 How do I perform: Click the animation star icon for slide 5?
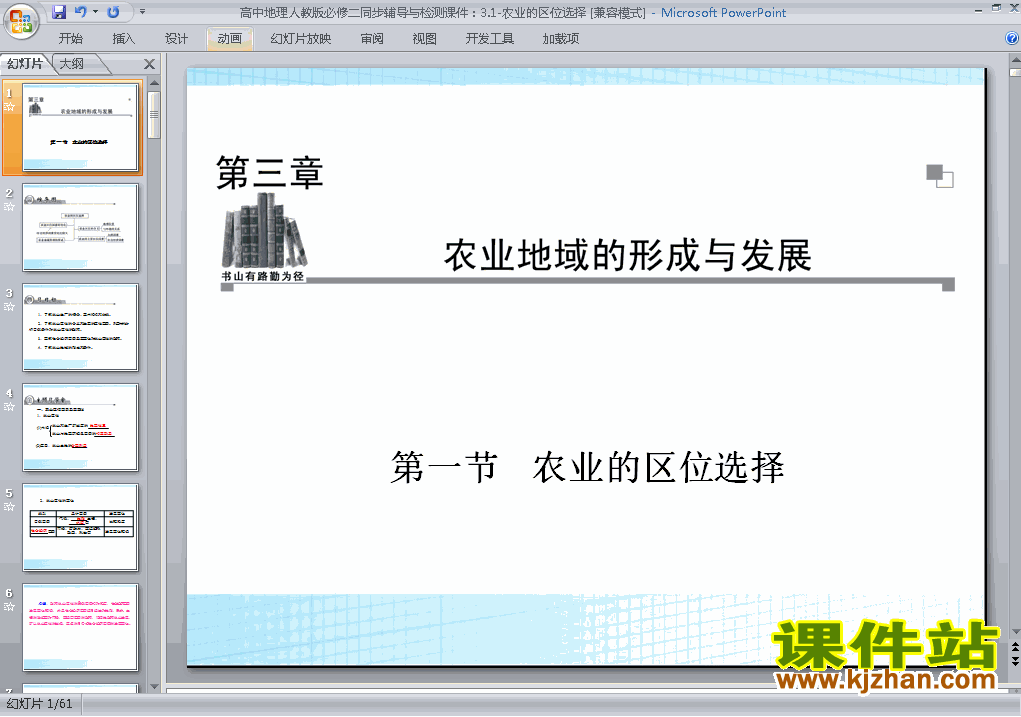point(9,507)
